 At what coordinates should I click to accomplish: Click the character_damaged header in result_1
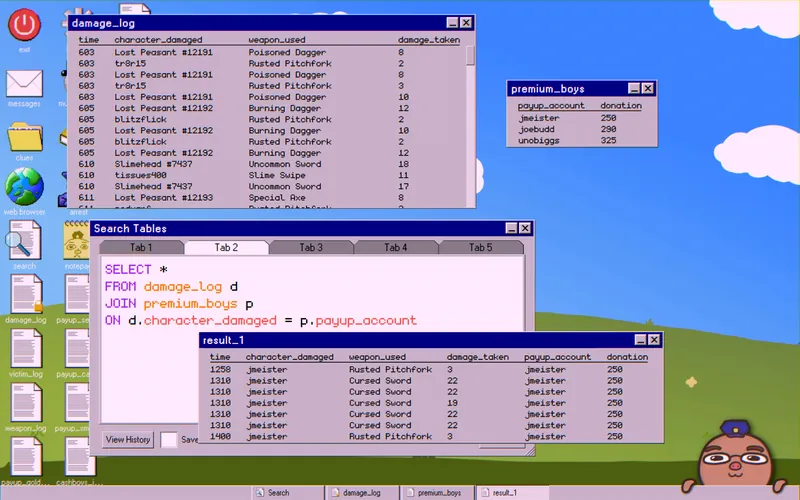290,357
